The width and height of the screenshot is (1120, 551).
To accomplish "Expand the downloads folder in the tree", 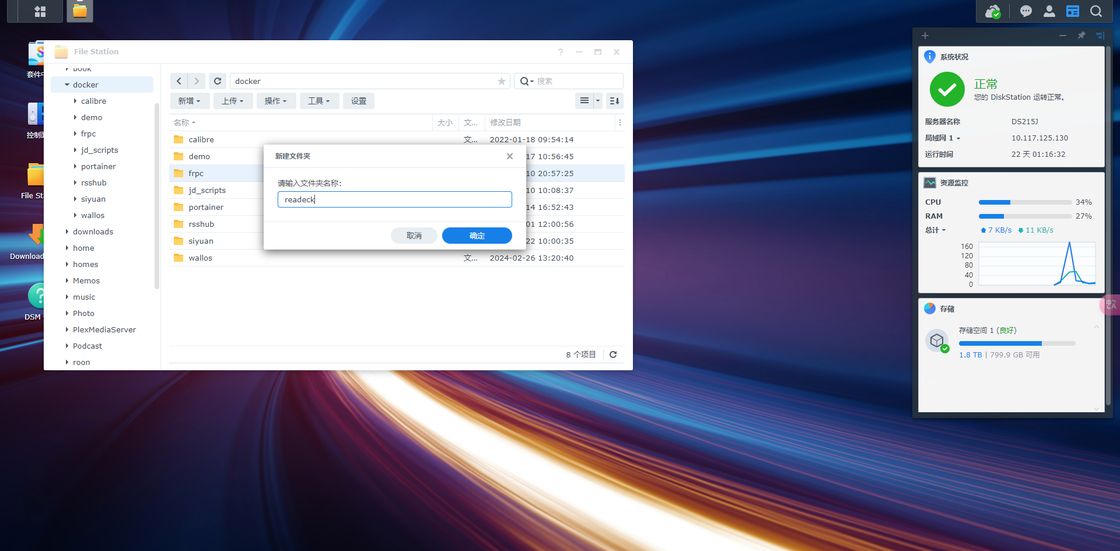I will pos(66,232).
